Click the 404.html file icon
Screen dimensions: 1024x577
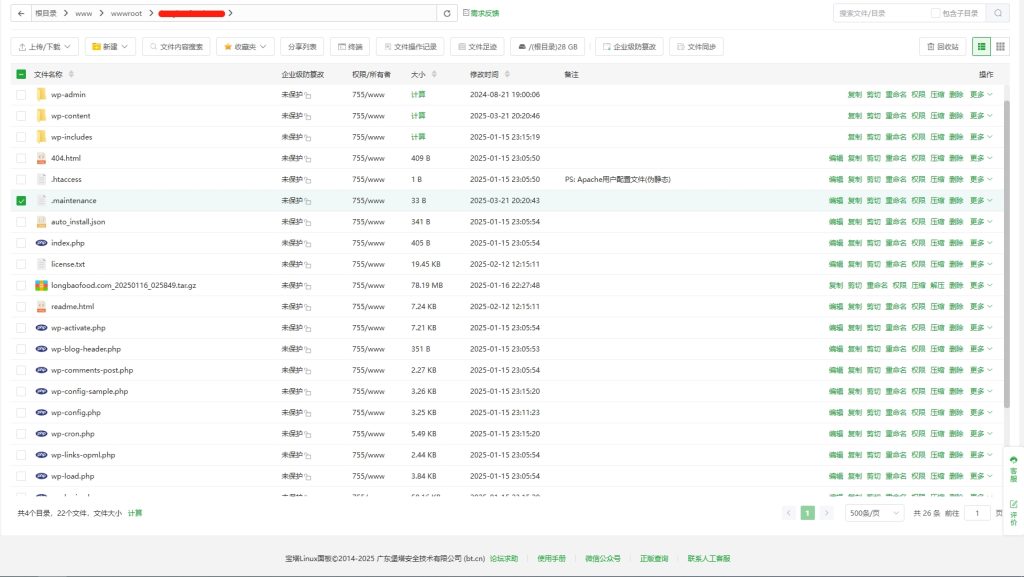click(41, 158)
